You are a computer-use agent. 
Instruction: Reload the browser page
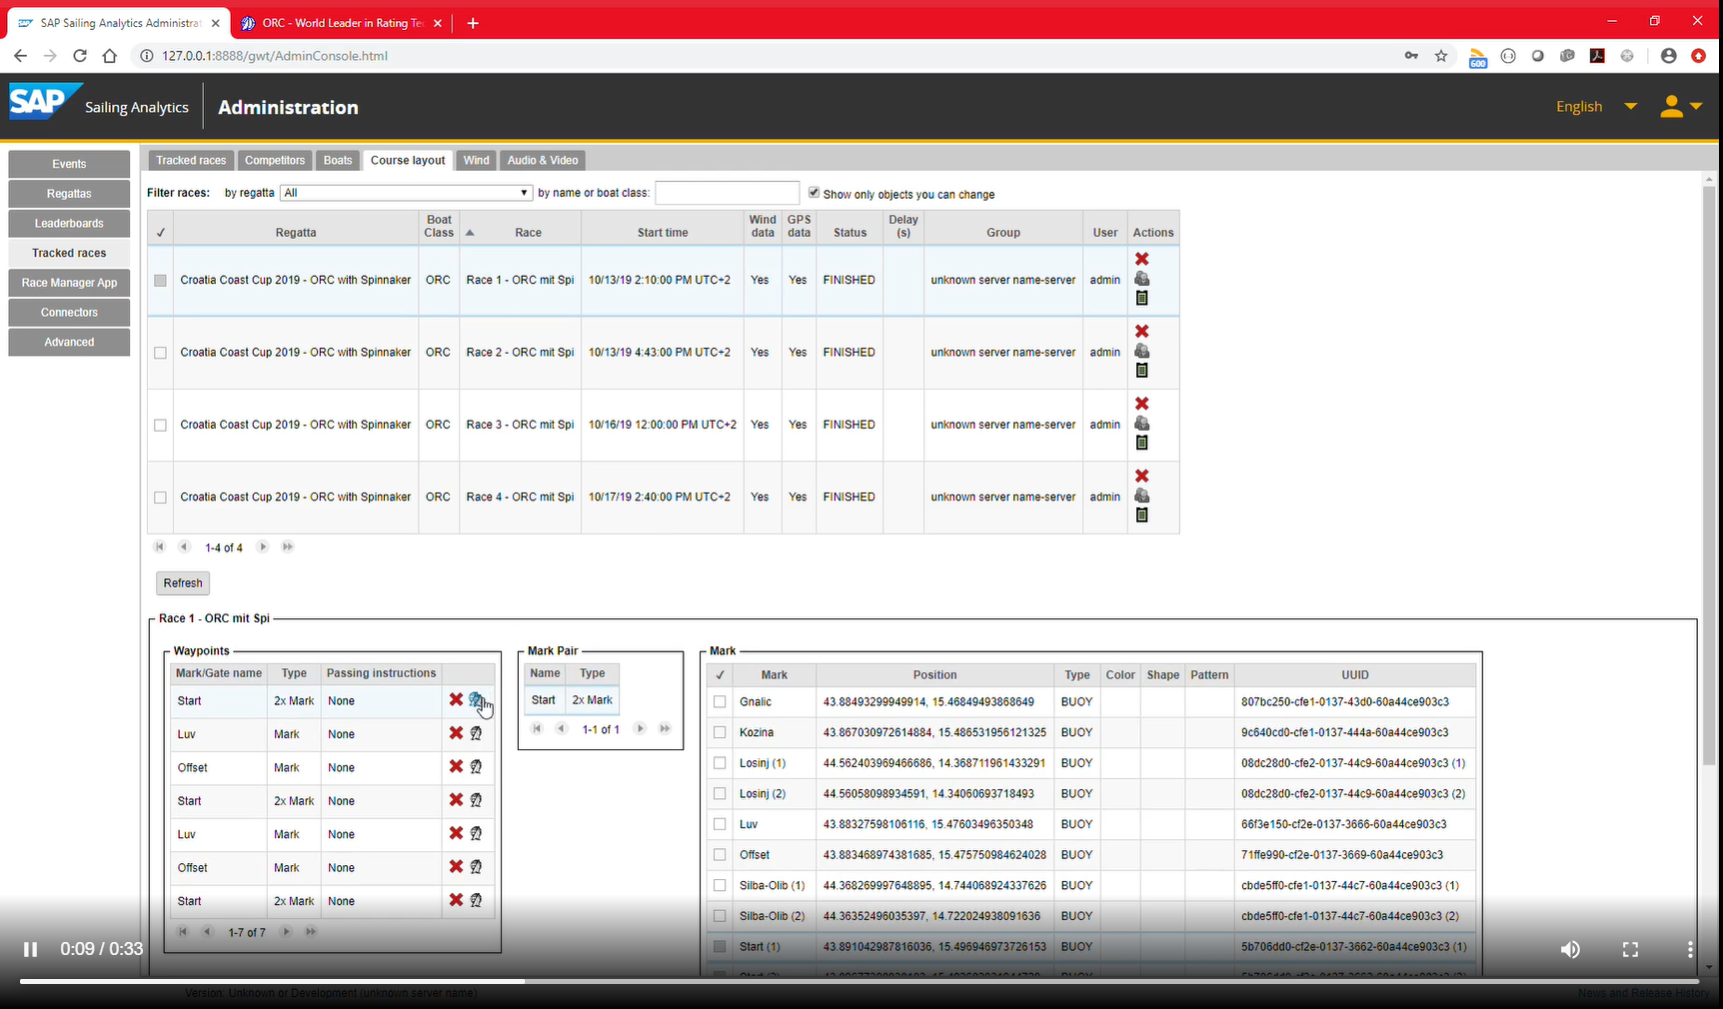coord(80,56)
